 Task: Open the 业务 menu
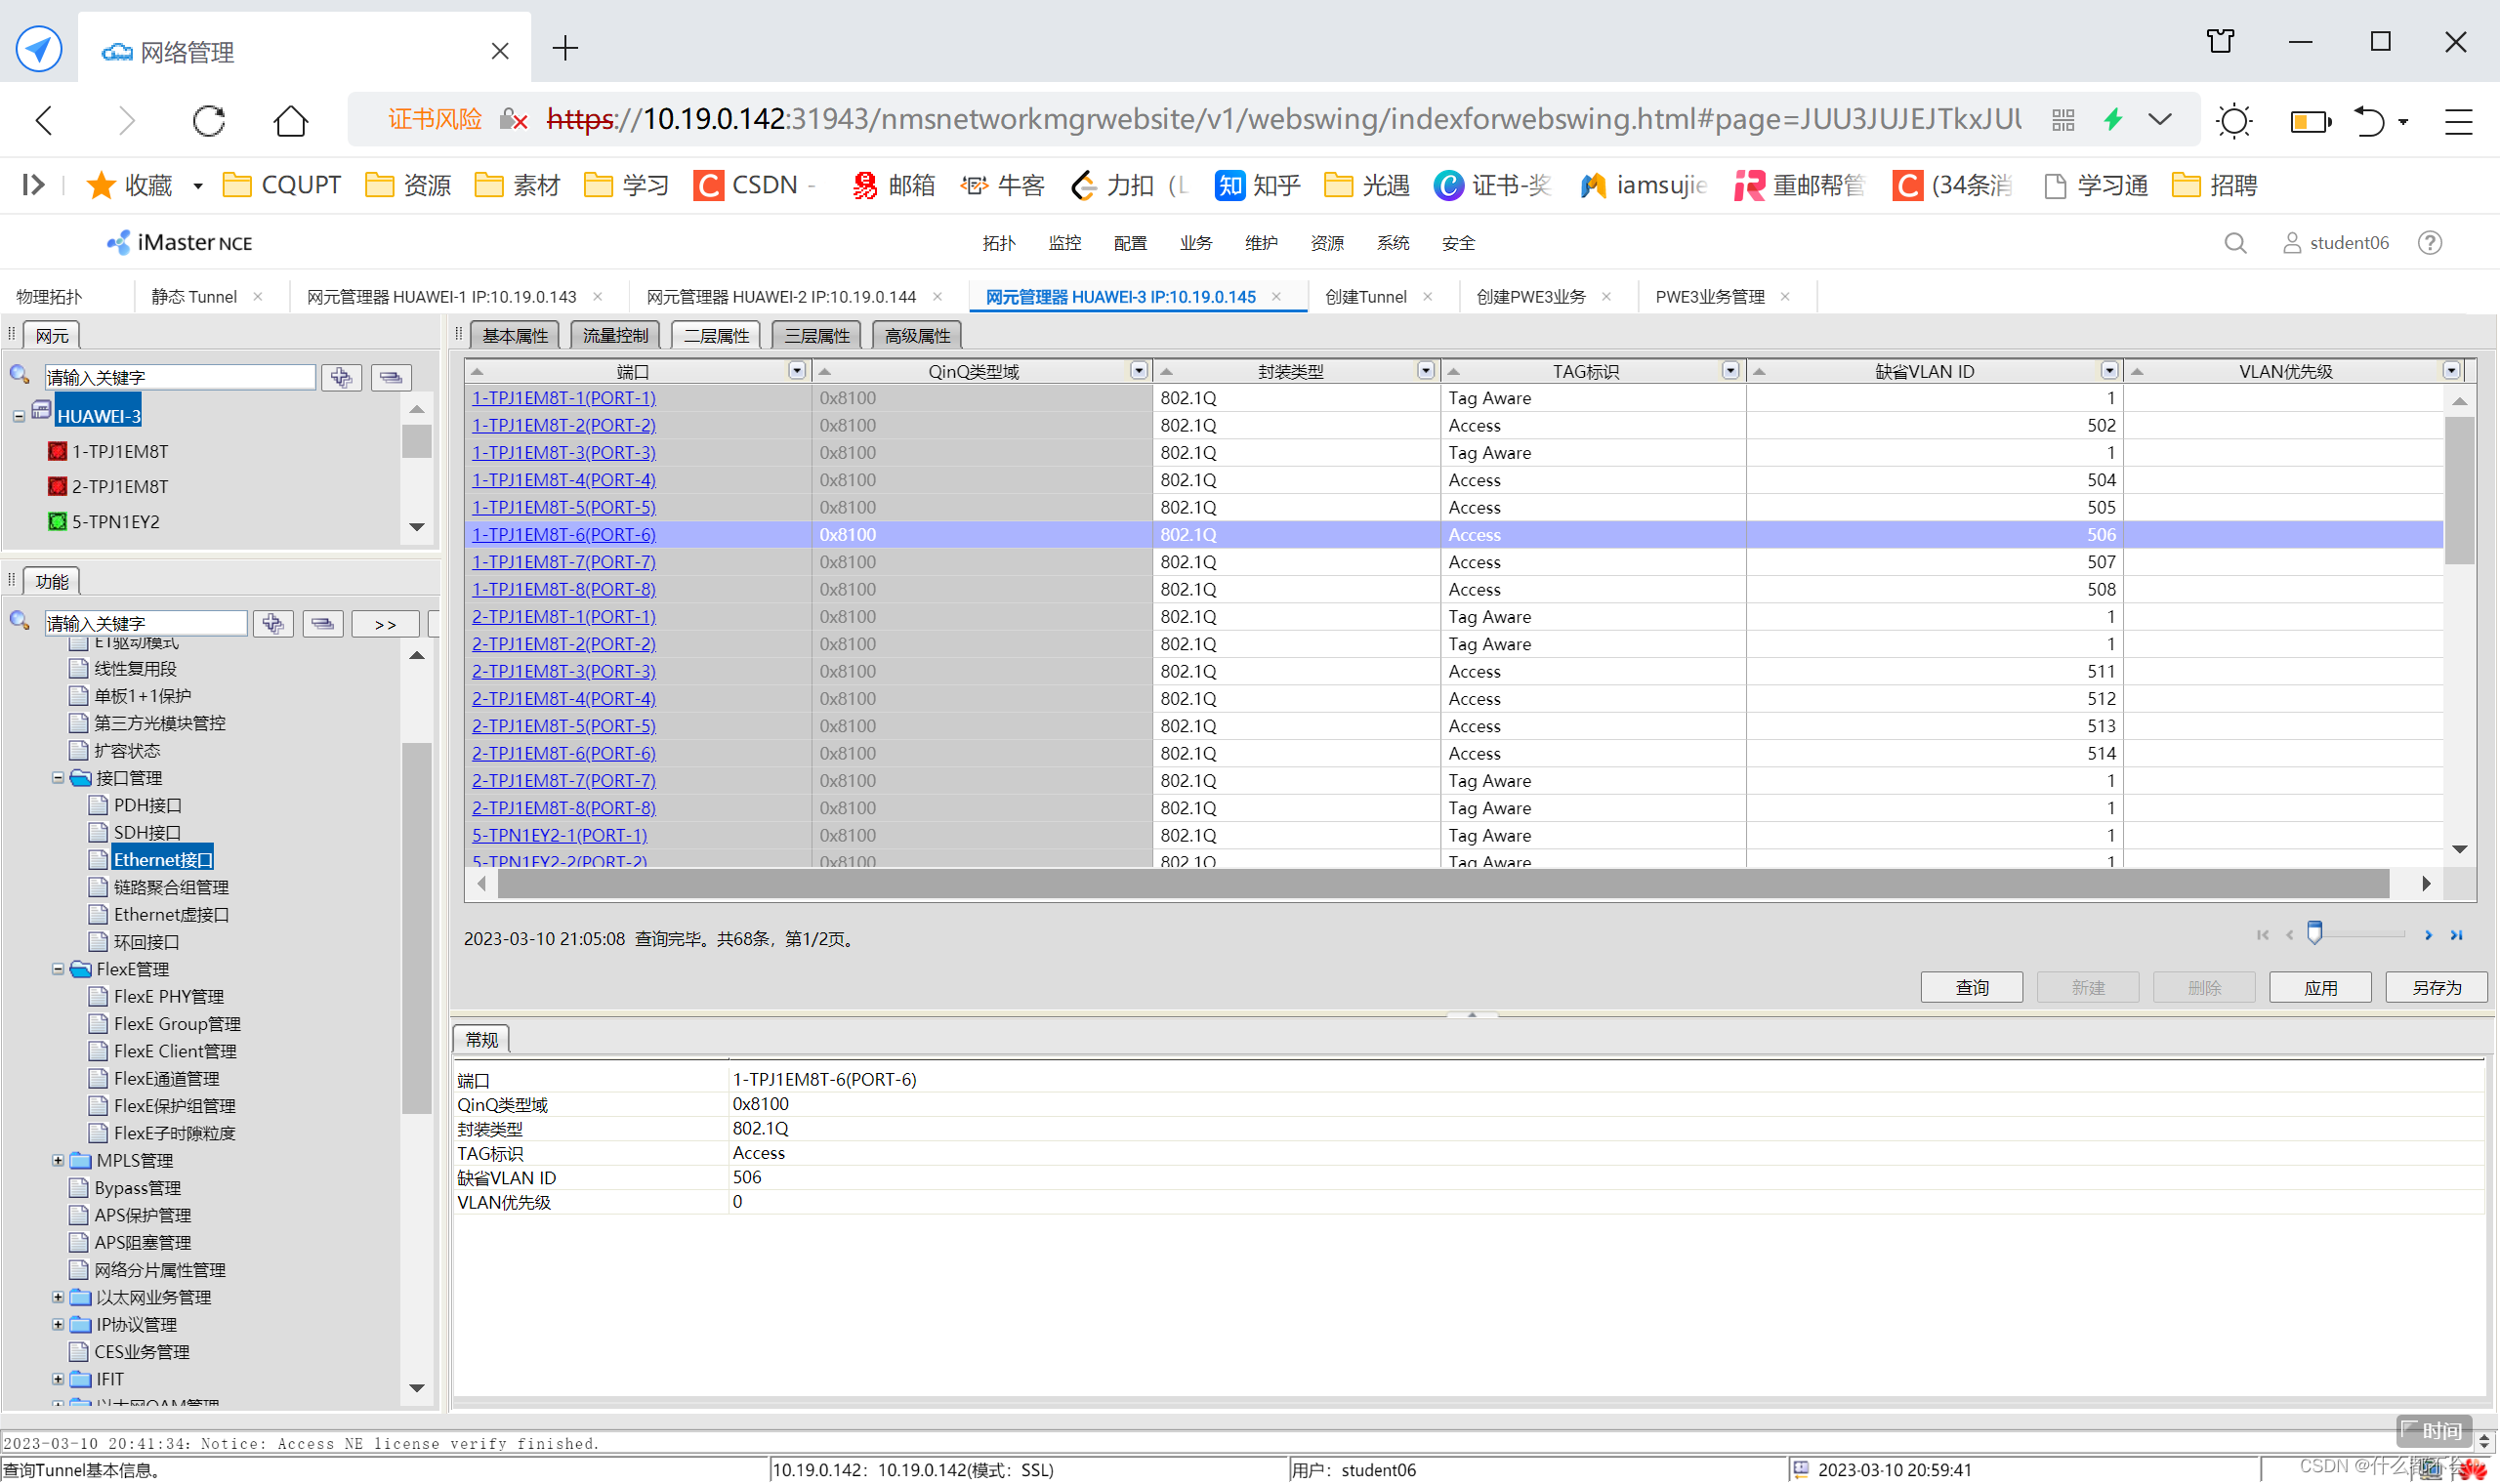1195,243
